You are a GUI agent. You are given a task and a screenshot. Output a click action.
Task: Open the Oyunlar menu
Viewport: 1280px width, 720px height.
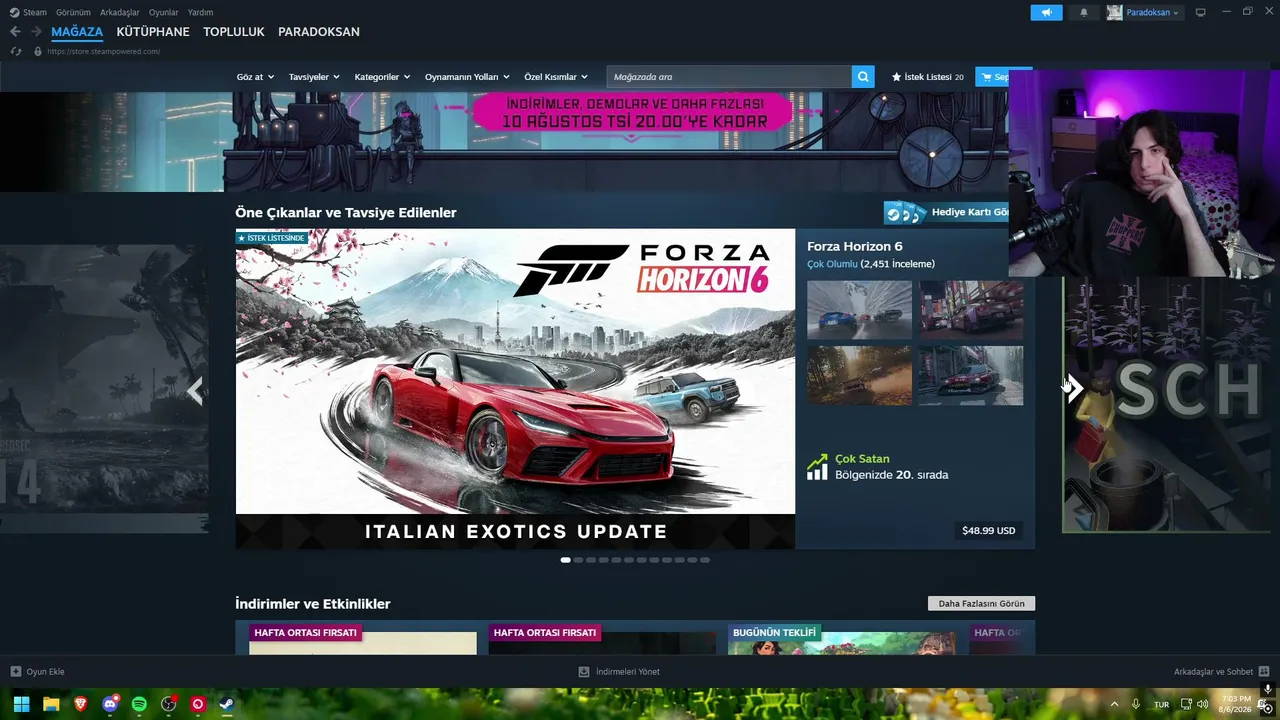tap(164, 12)
